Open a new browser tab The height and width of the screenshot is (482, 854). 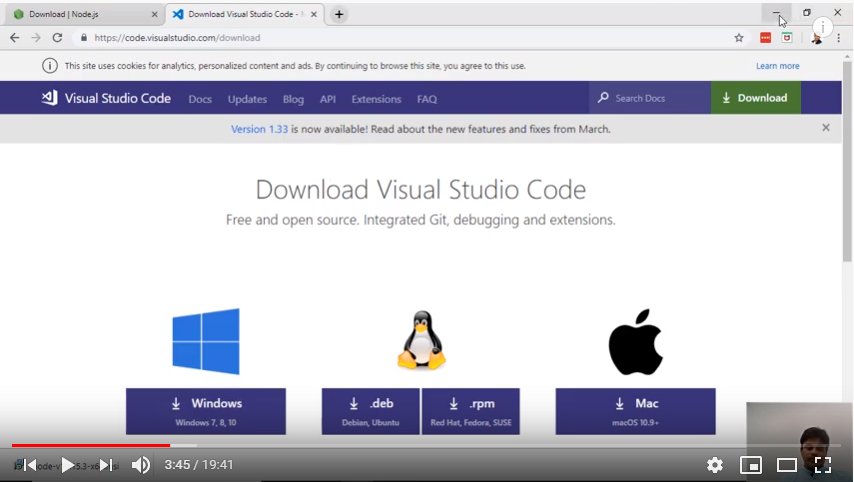point(339,14)
